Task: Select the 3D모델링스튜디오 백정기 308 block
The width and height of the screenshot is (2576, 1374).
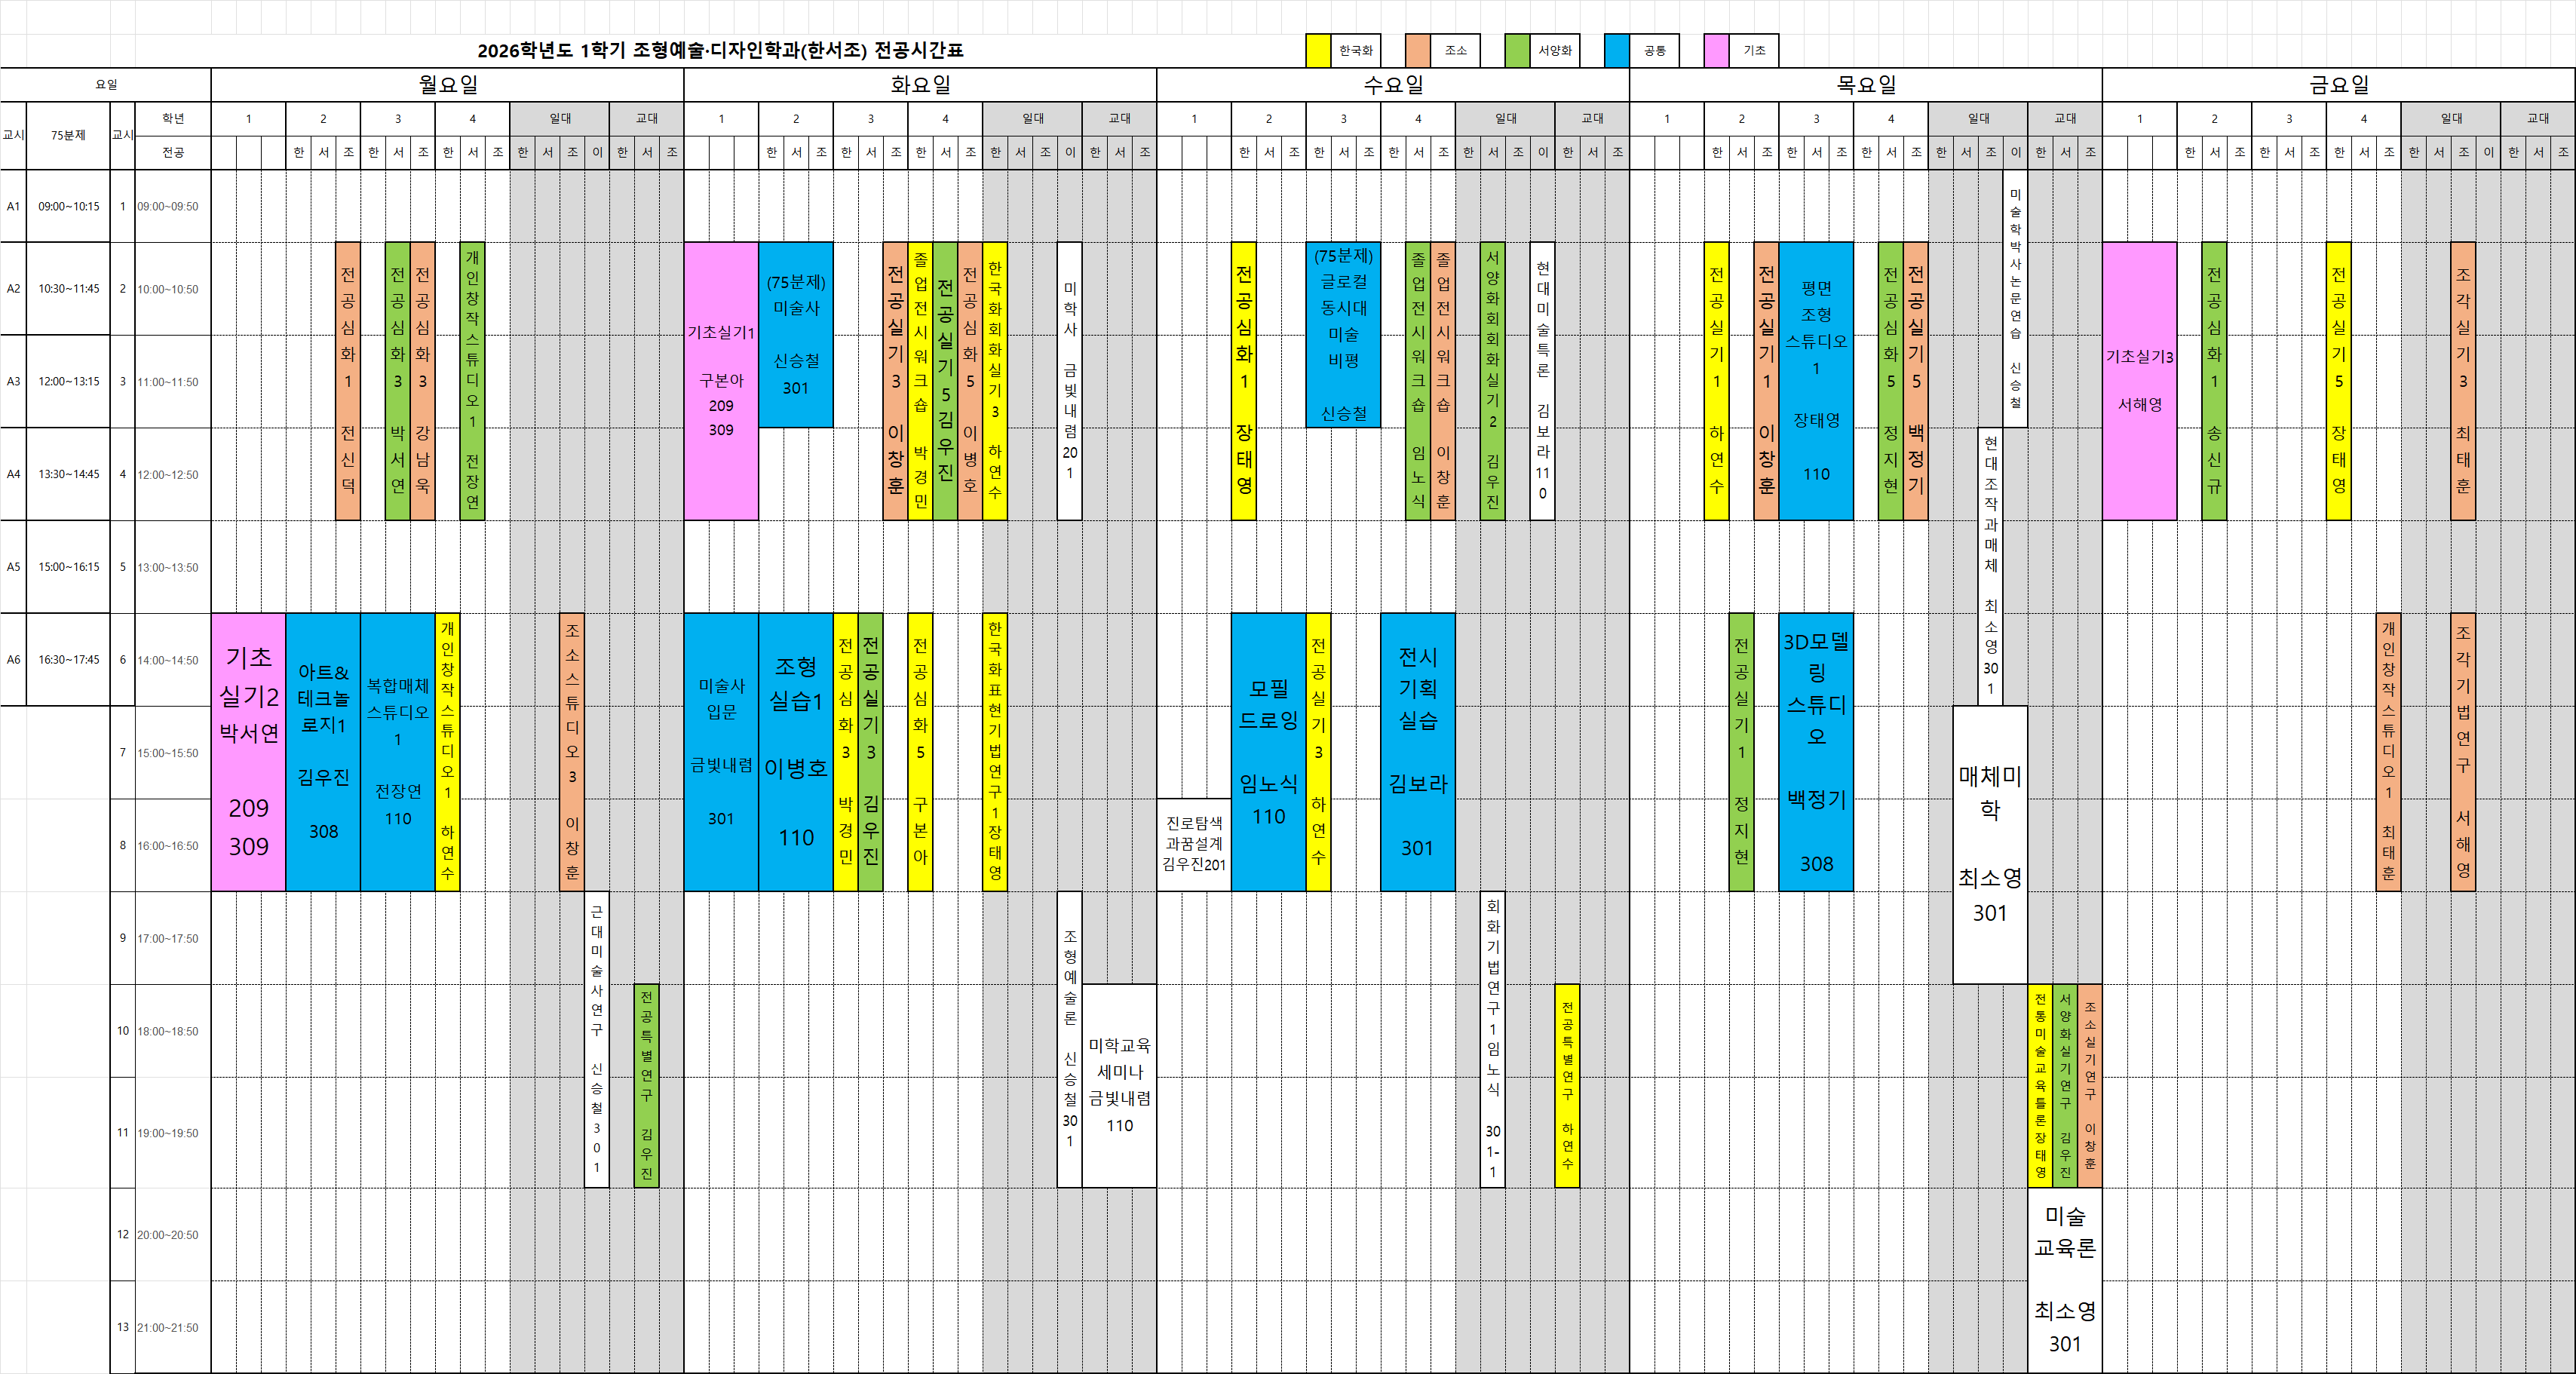Action: tap(1816, 752)
